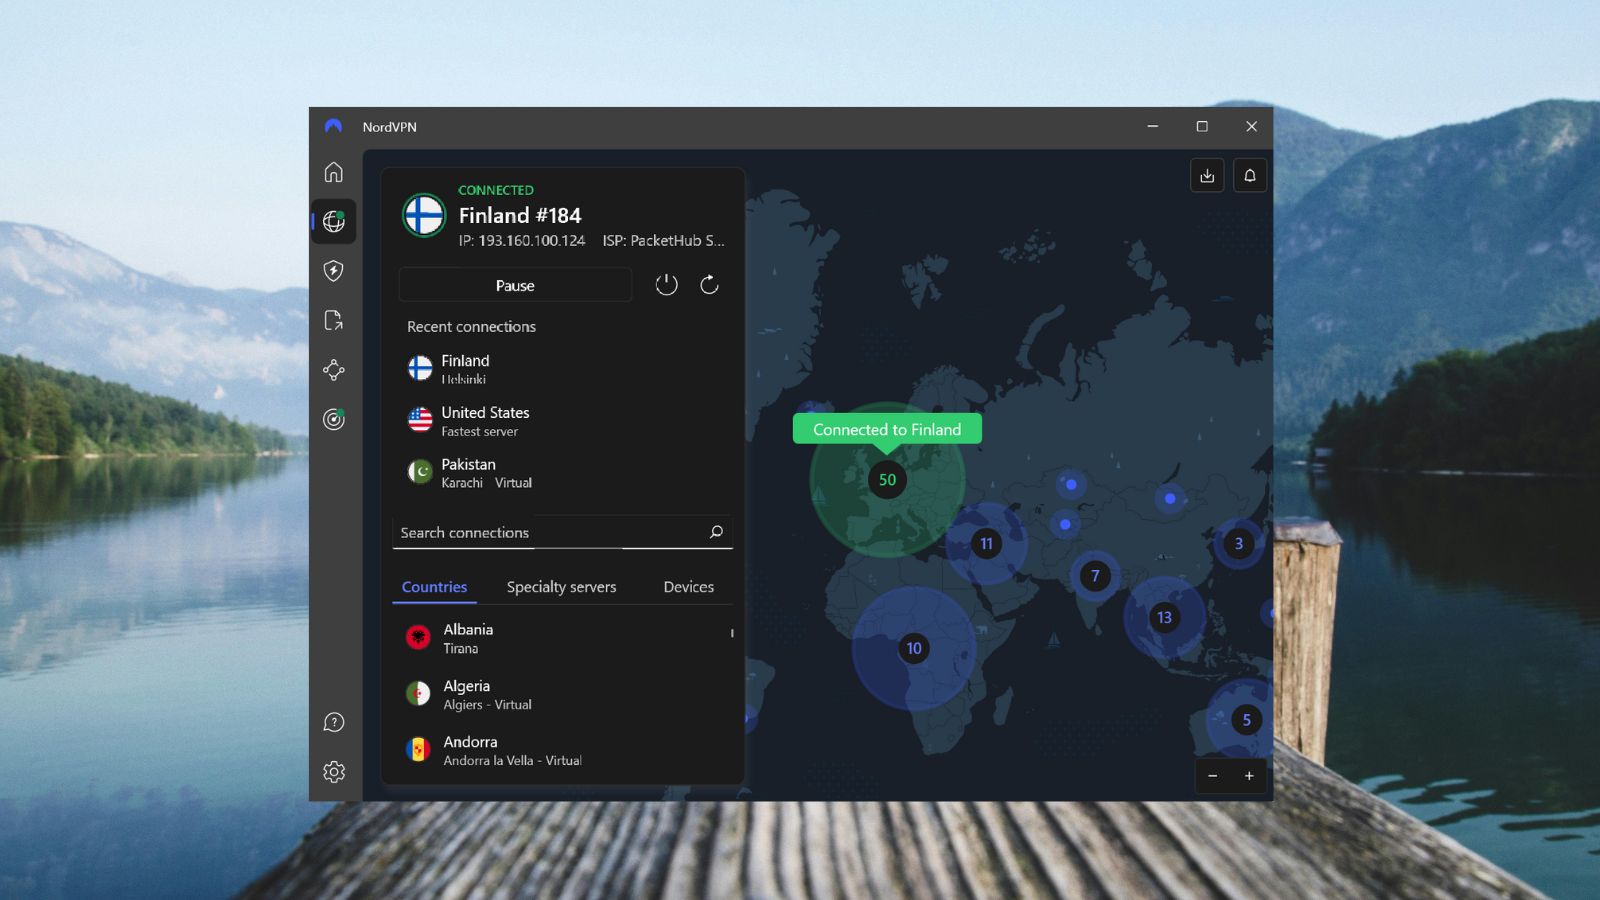This screenshot has width=1600, height=900.
Task: Open the help question-mark icon
Action: click(333, 721)
